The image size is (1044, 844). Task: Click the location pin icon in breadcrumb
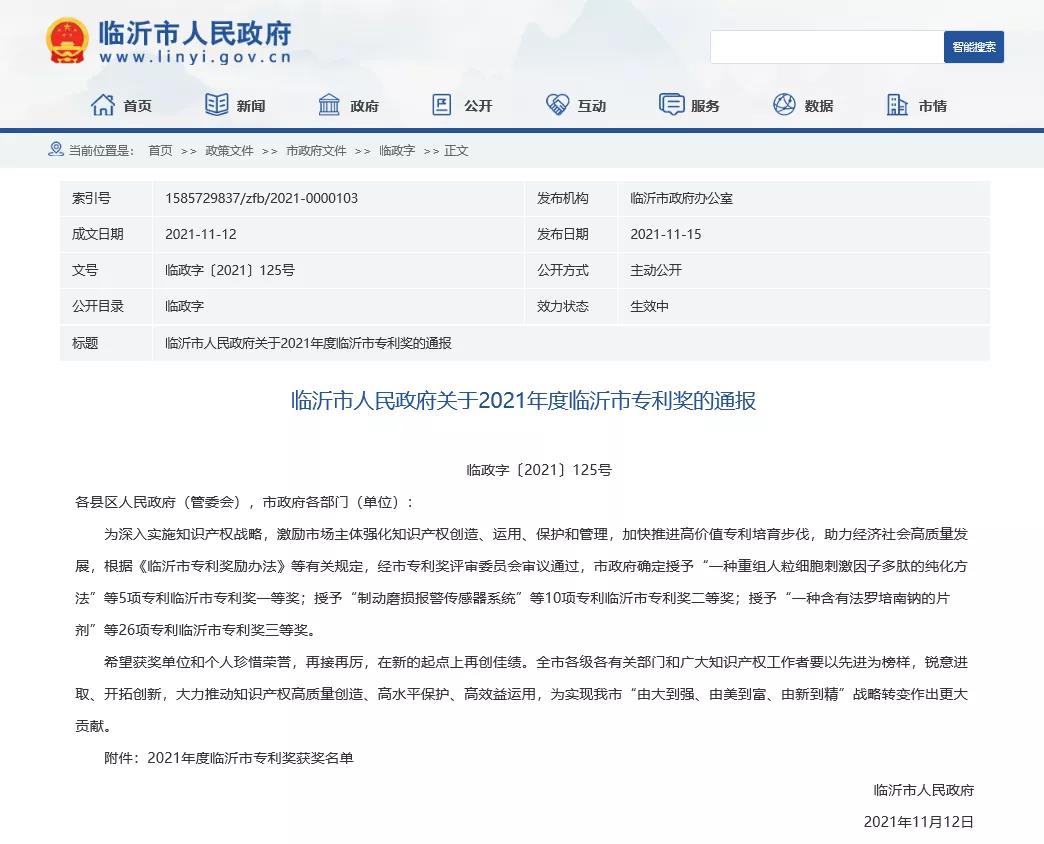pos(56,149)
